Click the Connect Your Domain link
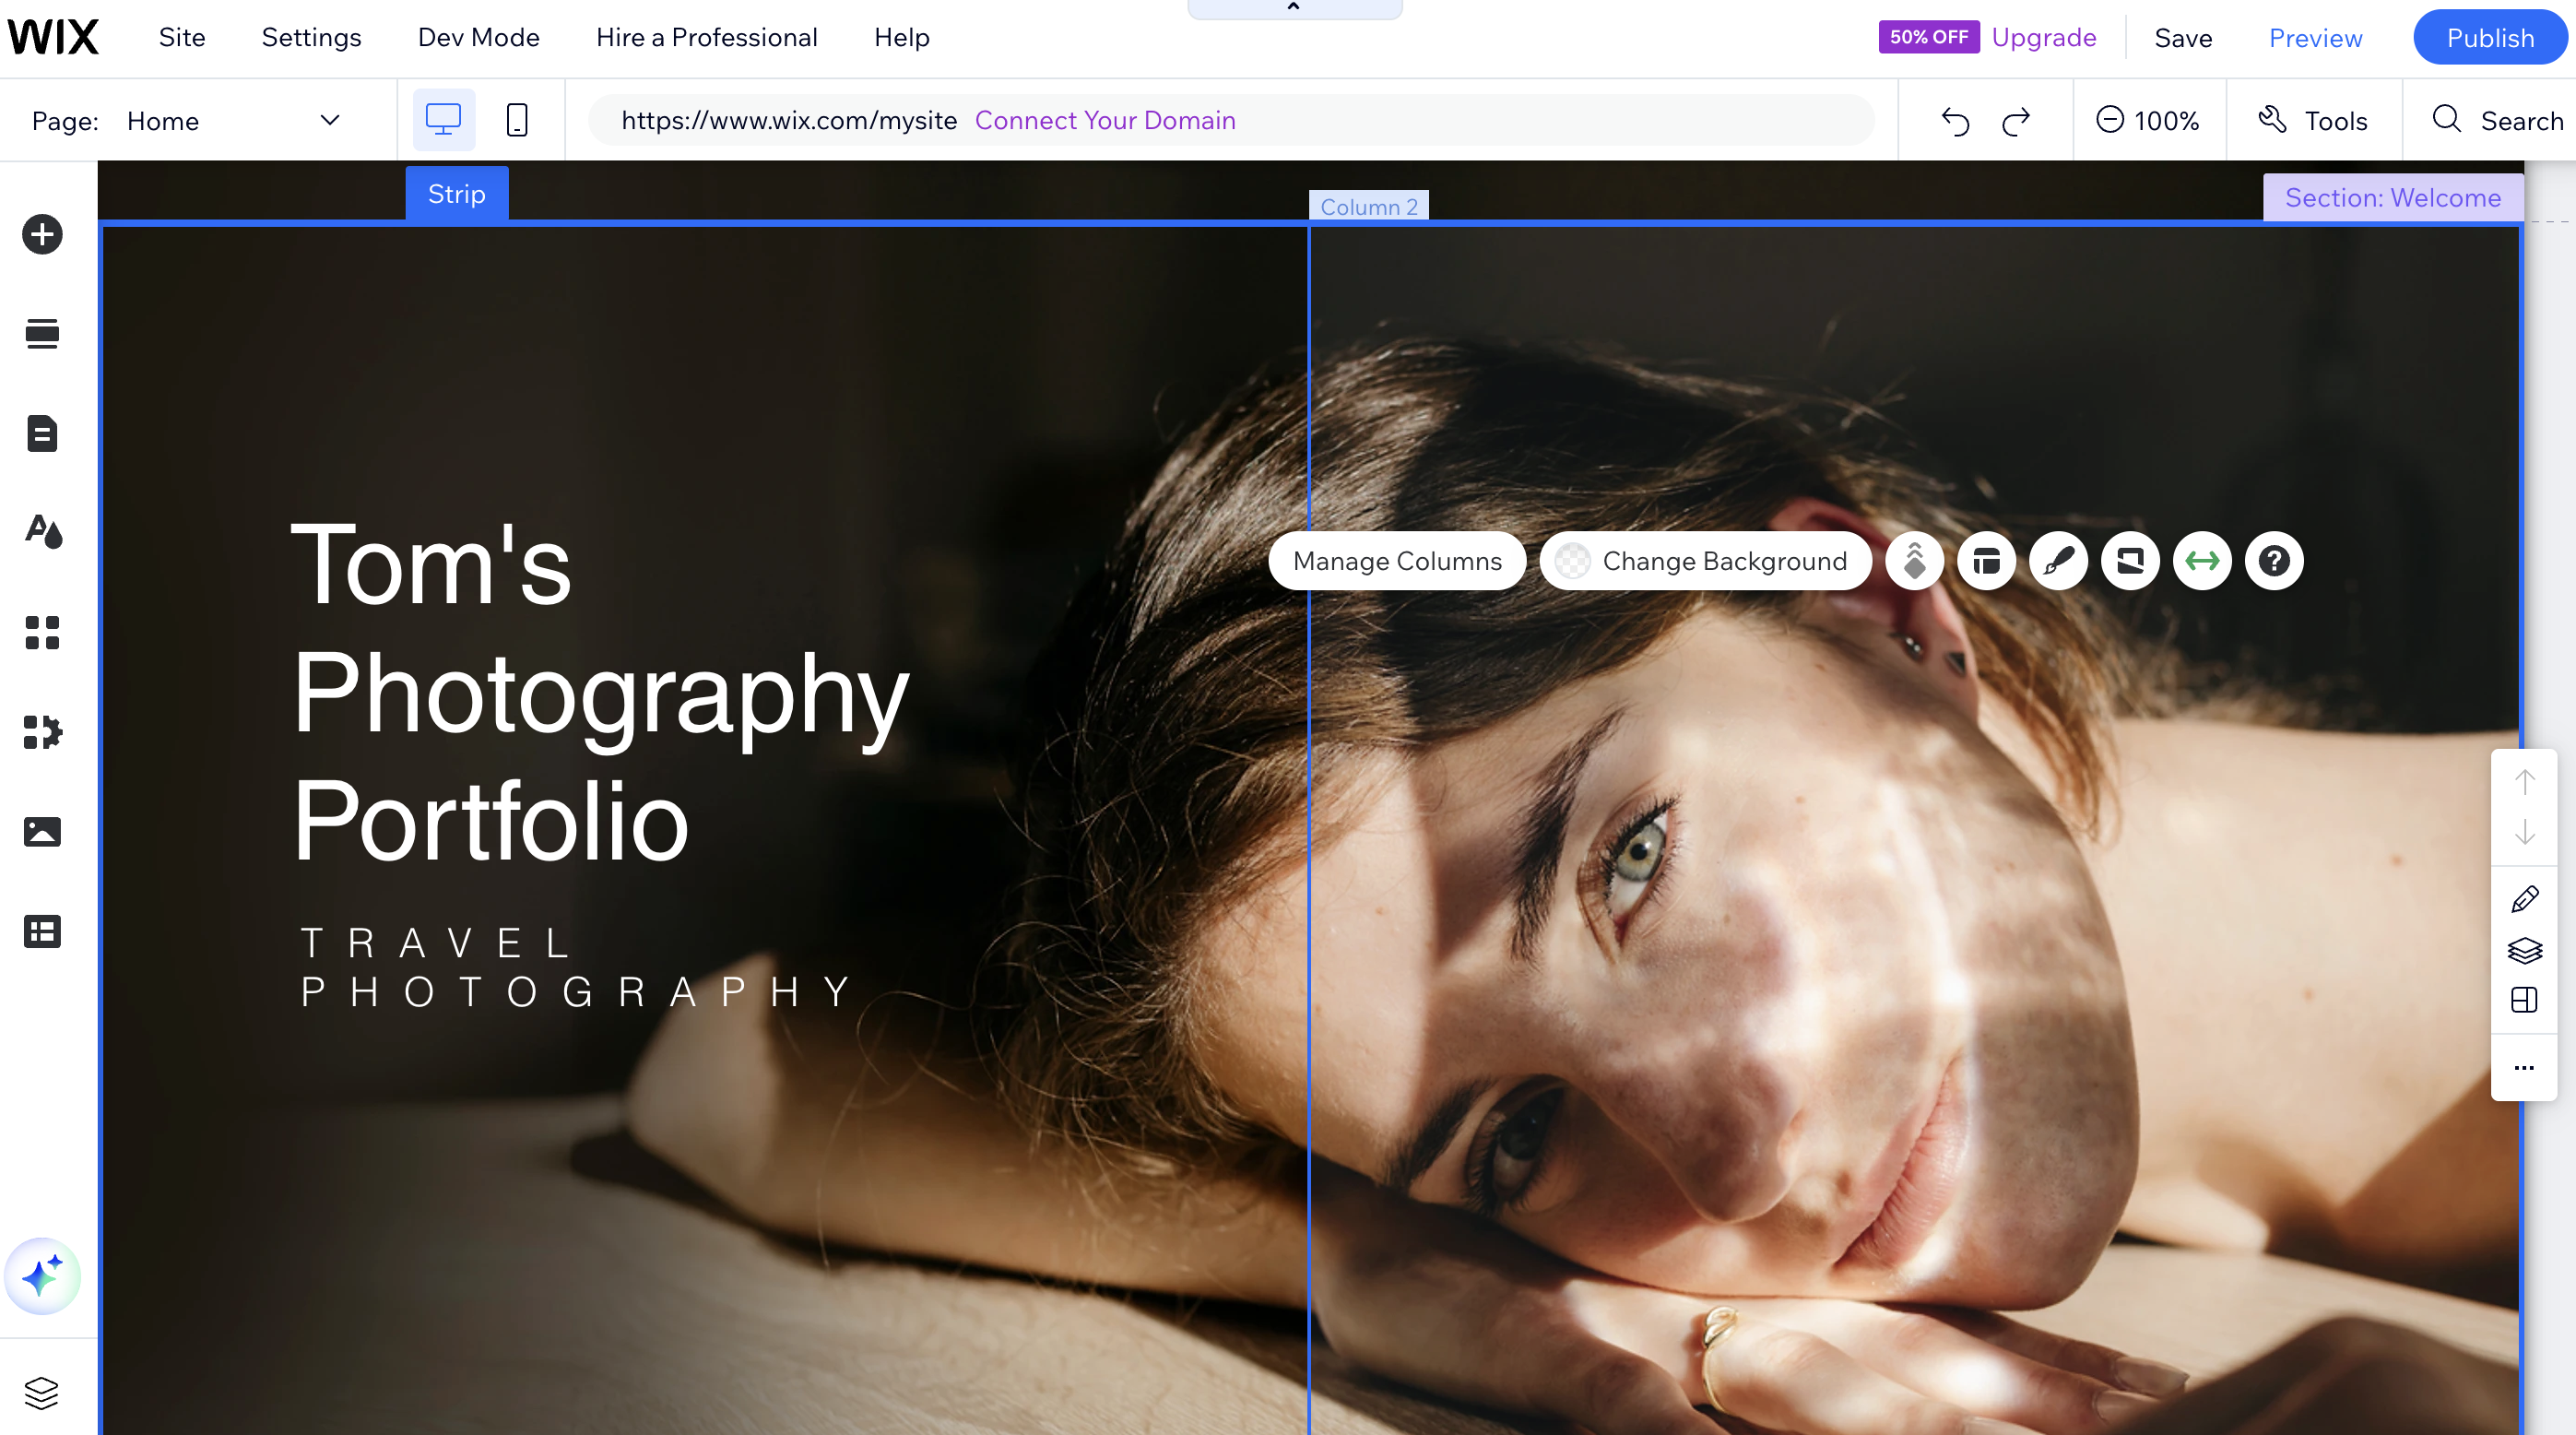 pos(1105,120)
